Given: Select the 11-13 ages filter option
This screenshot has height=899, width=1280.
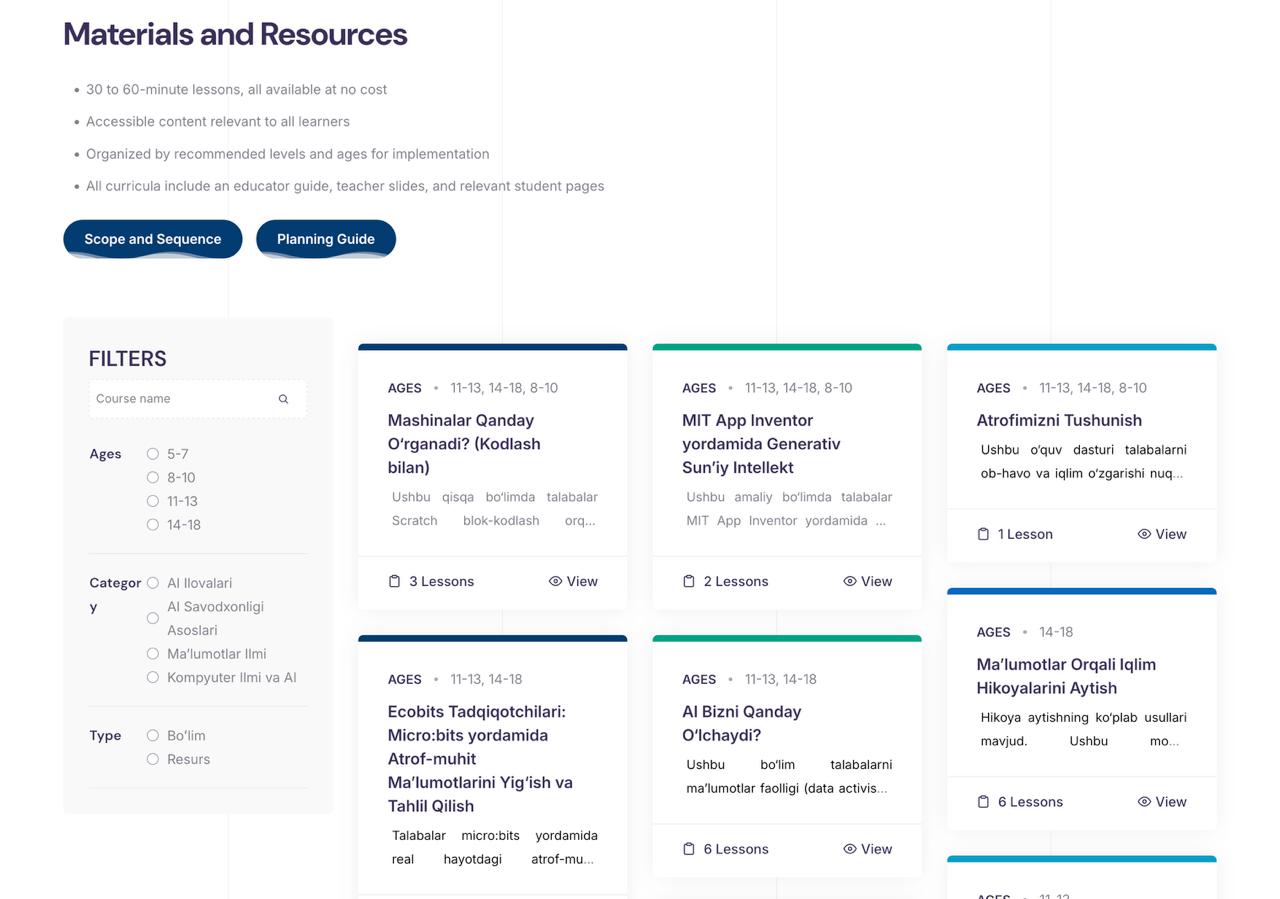Looking at the screenshot, I should click(153, 501).
